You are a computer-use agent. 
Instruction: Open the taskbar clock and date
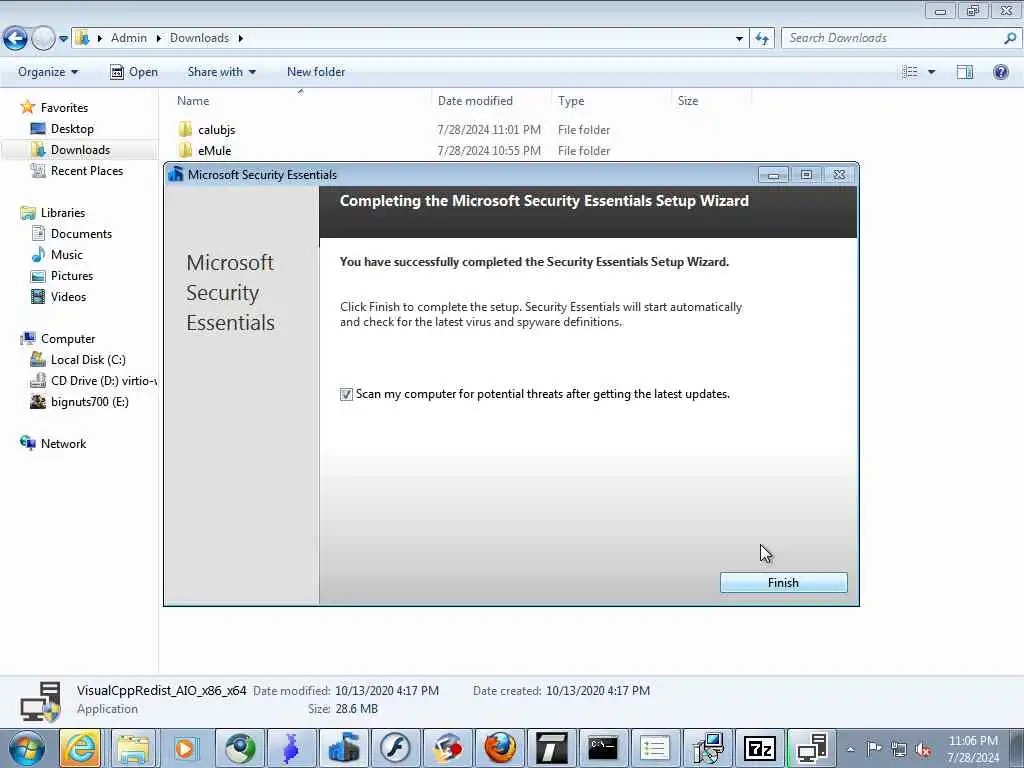pos(973,749)
